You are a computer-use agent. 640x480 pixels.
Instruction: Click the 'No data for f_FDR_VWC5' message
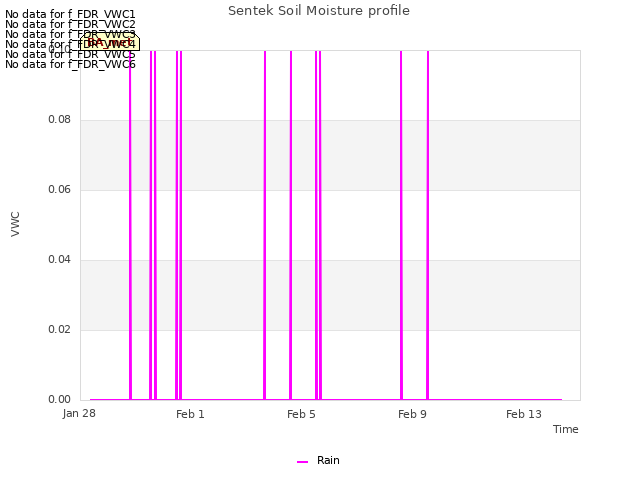pos(70,54)
